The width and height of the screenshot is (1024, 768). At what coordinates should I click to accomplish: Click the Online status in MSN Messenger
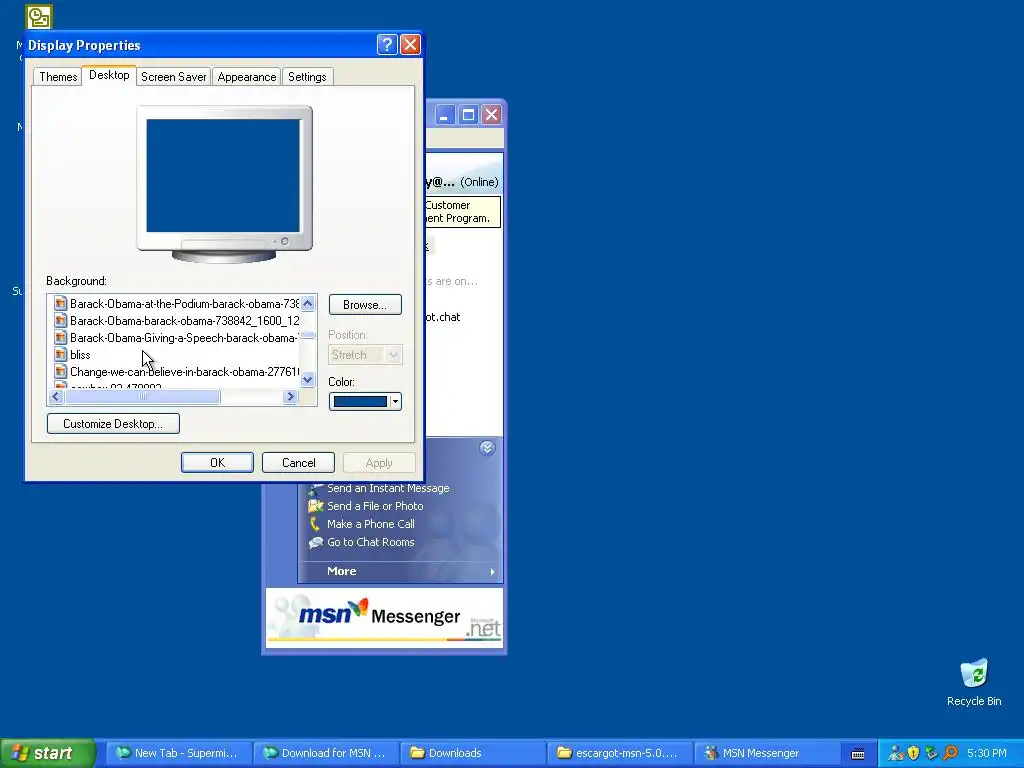point(479,182)
